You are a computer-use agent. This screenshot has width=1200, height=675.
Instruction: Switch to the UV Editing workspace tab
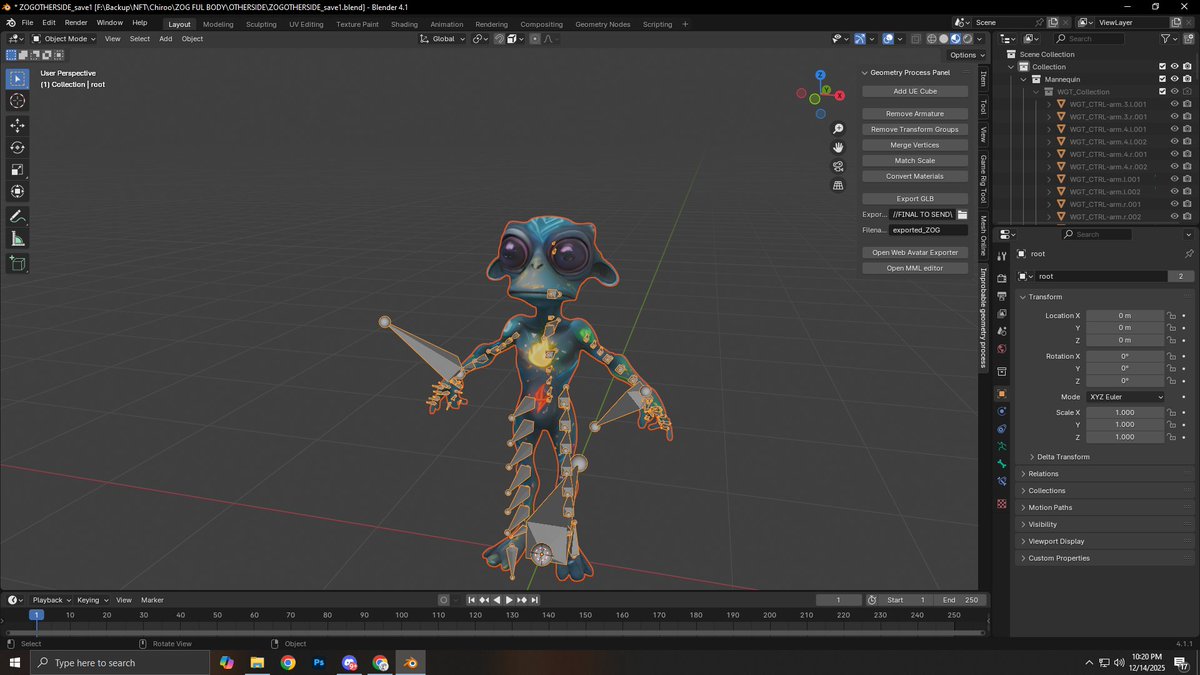[x=306, y=24]
